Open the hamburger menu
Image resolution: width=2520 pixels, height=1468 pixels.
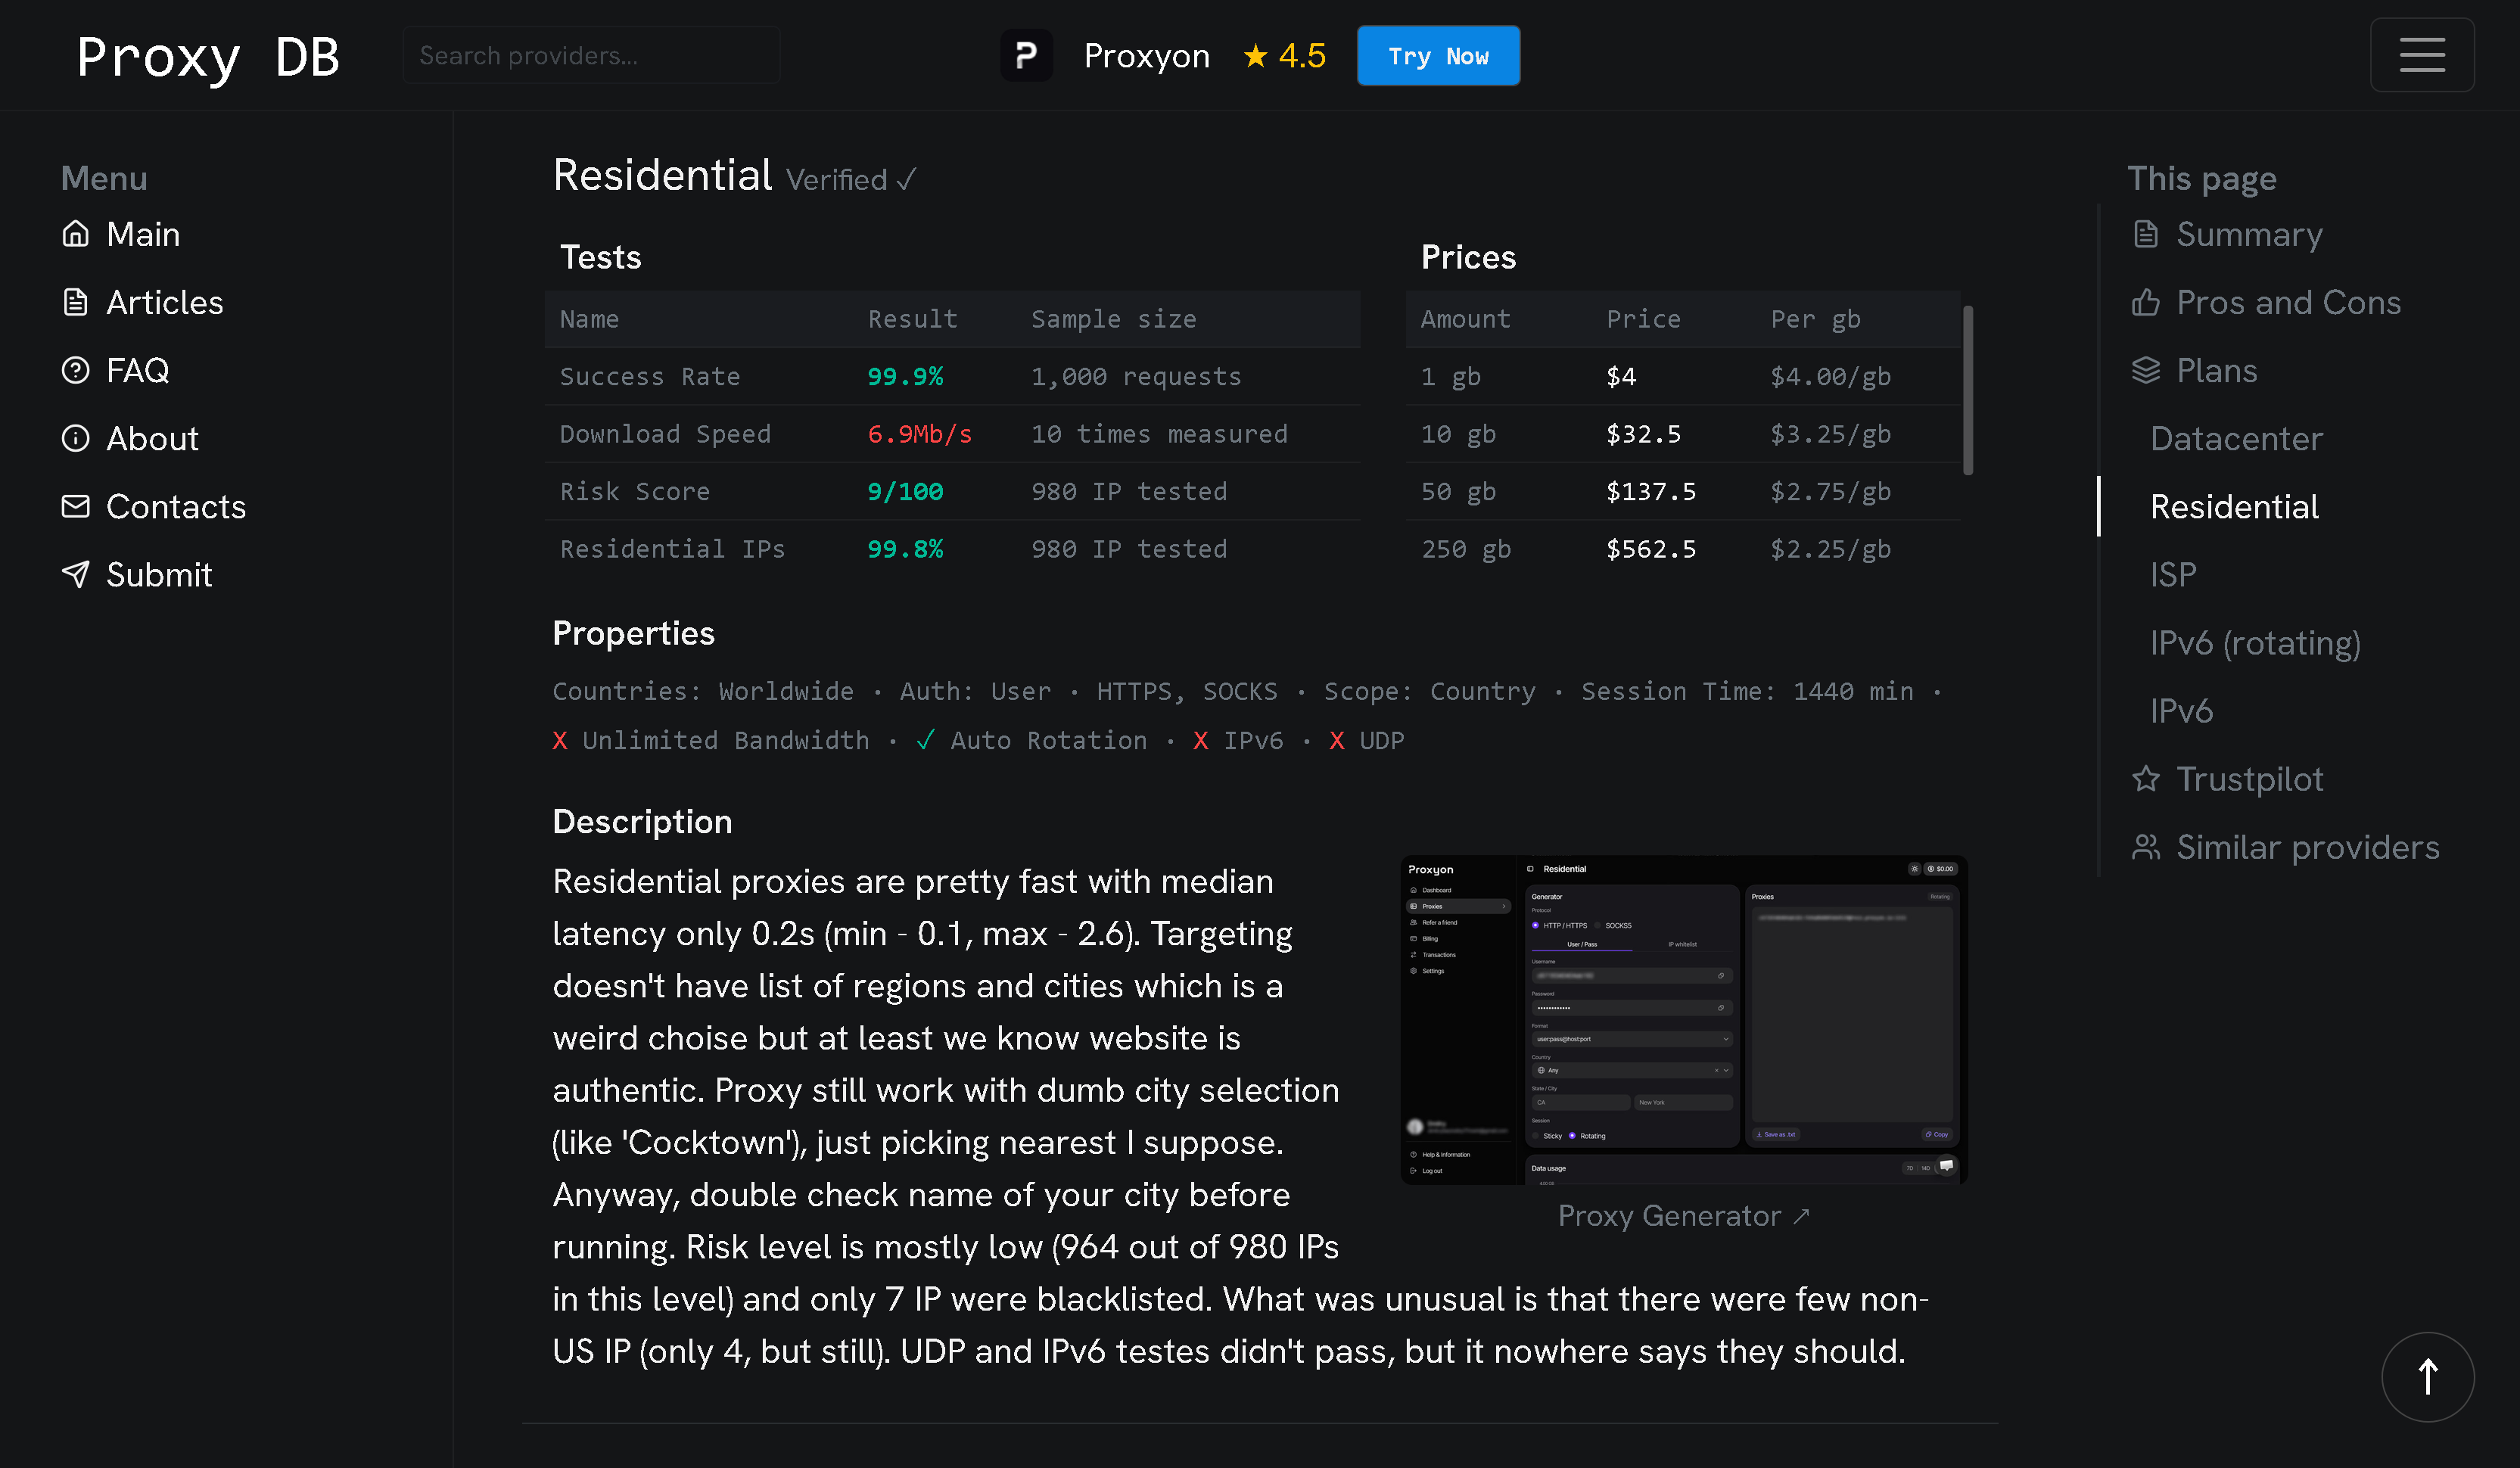coord(2422,55)
